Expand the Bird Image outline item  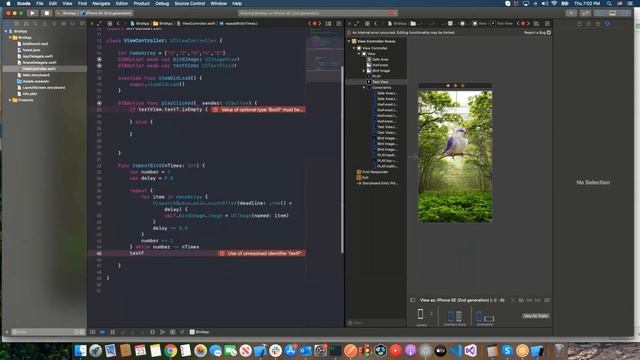(364, 71)
